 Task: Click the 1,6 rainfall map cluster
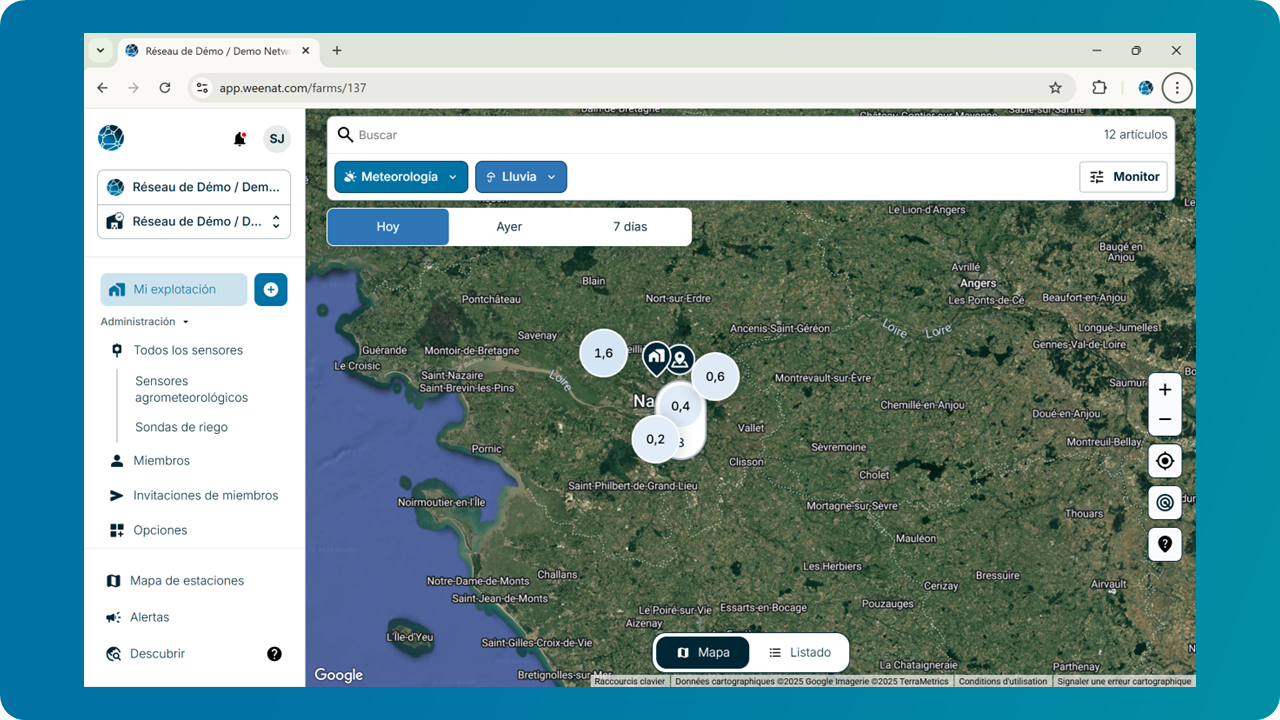pyautogui.click(x=604, y=353)
